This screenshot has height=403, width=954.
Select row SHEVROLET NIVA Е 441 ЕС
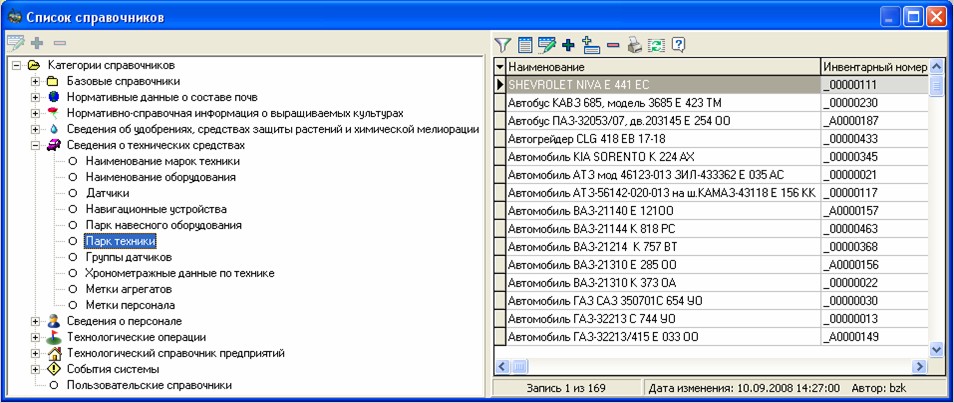point(663,85)
